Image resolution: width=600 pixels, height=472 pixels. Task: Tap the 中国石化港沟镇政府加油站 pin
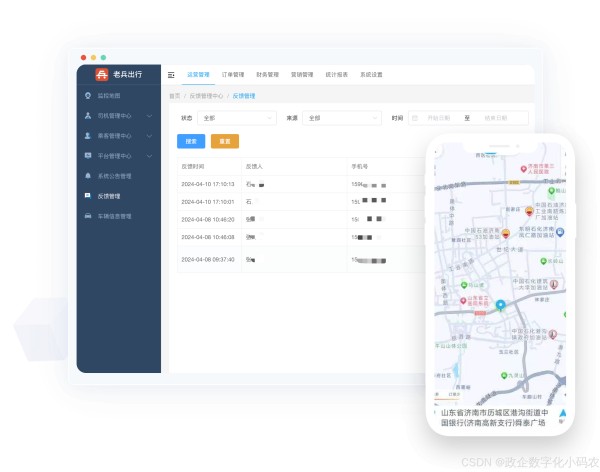pyautogui.click(x=553, y=334)
